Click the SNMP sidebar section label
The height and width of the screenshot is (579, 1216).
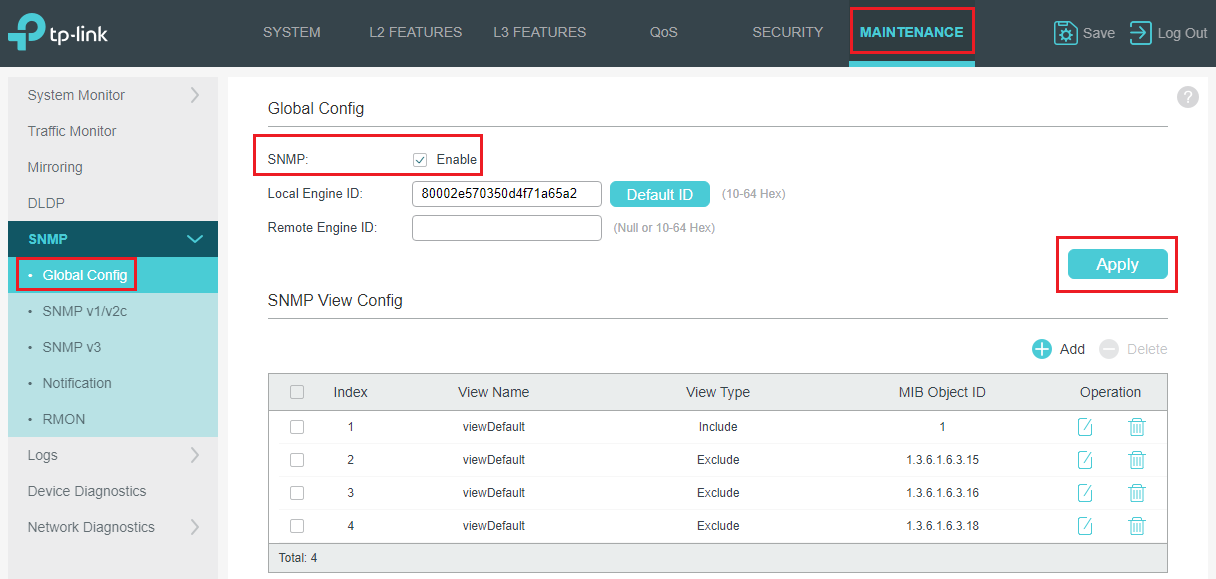click(x=48, y=239)
